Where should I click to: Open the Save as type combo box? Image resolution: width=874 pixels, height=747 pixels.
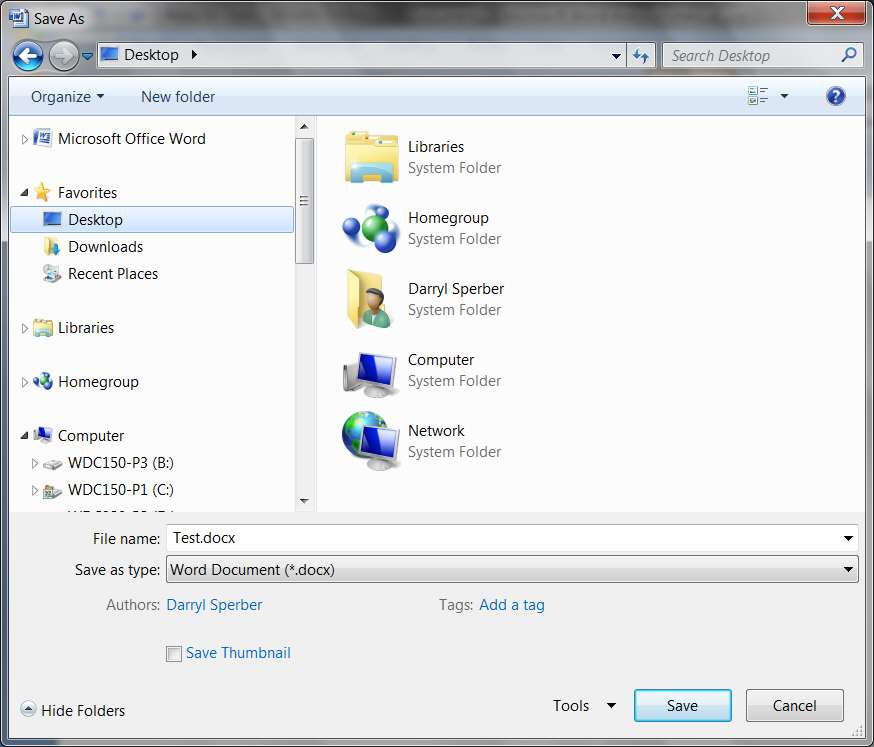[x=512, y=569]
